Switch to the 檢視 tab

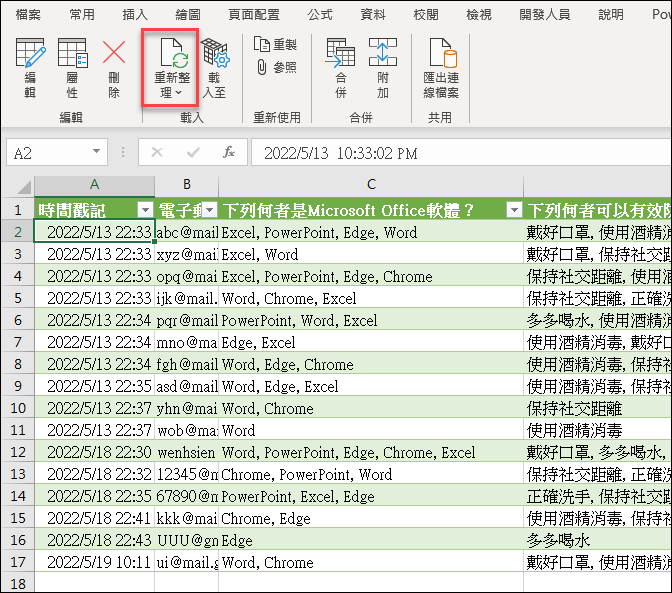[x=479, y=15]
